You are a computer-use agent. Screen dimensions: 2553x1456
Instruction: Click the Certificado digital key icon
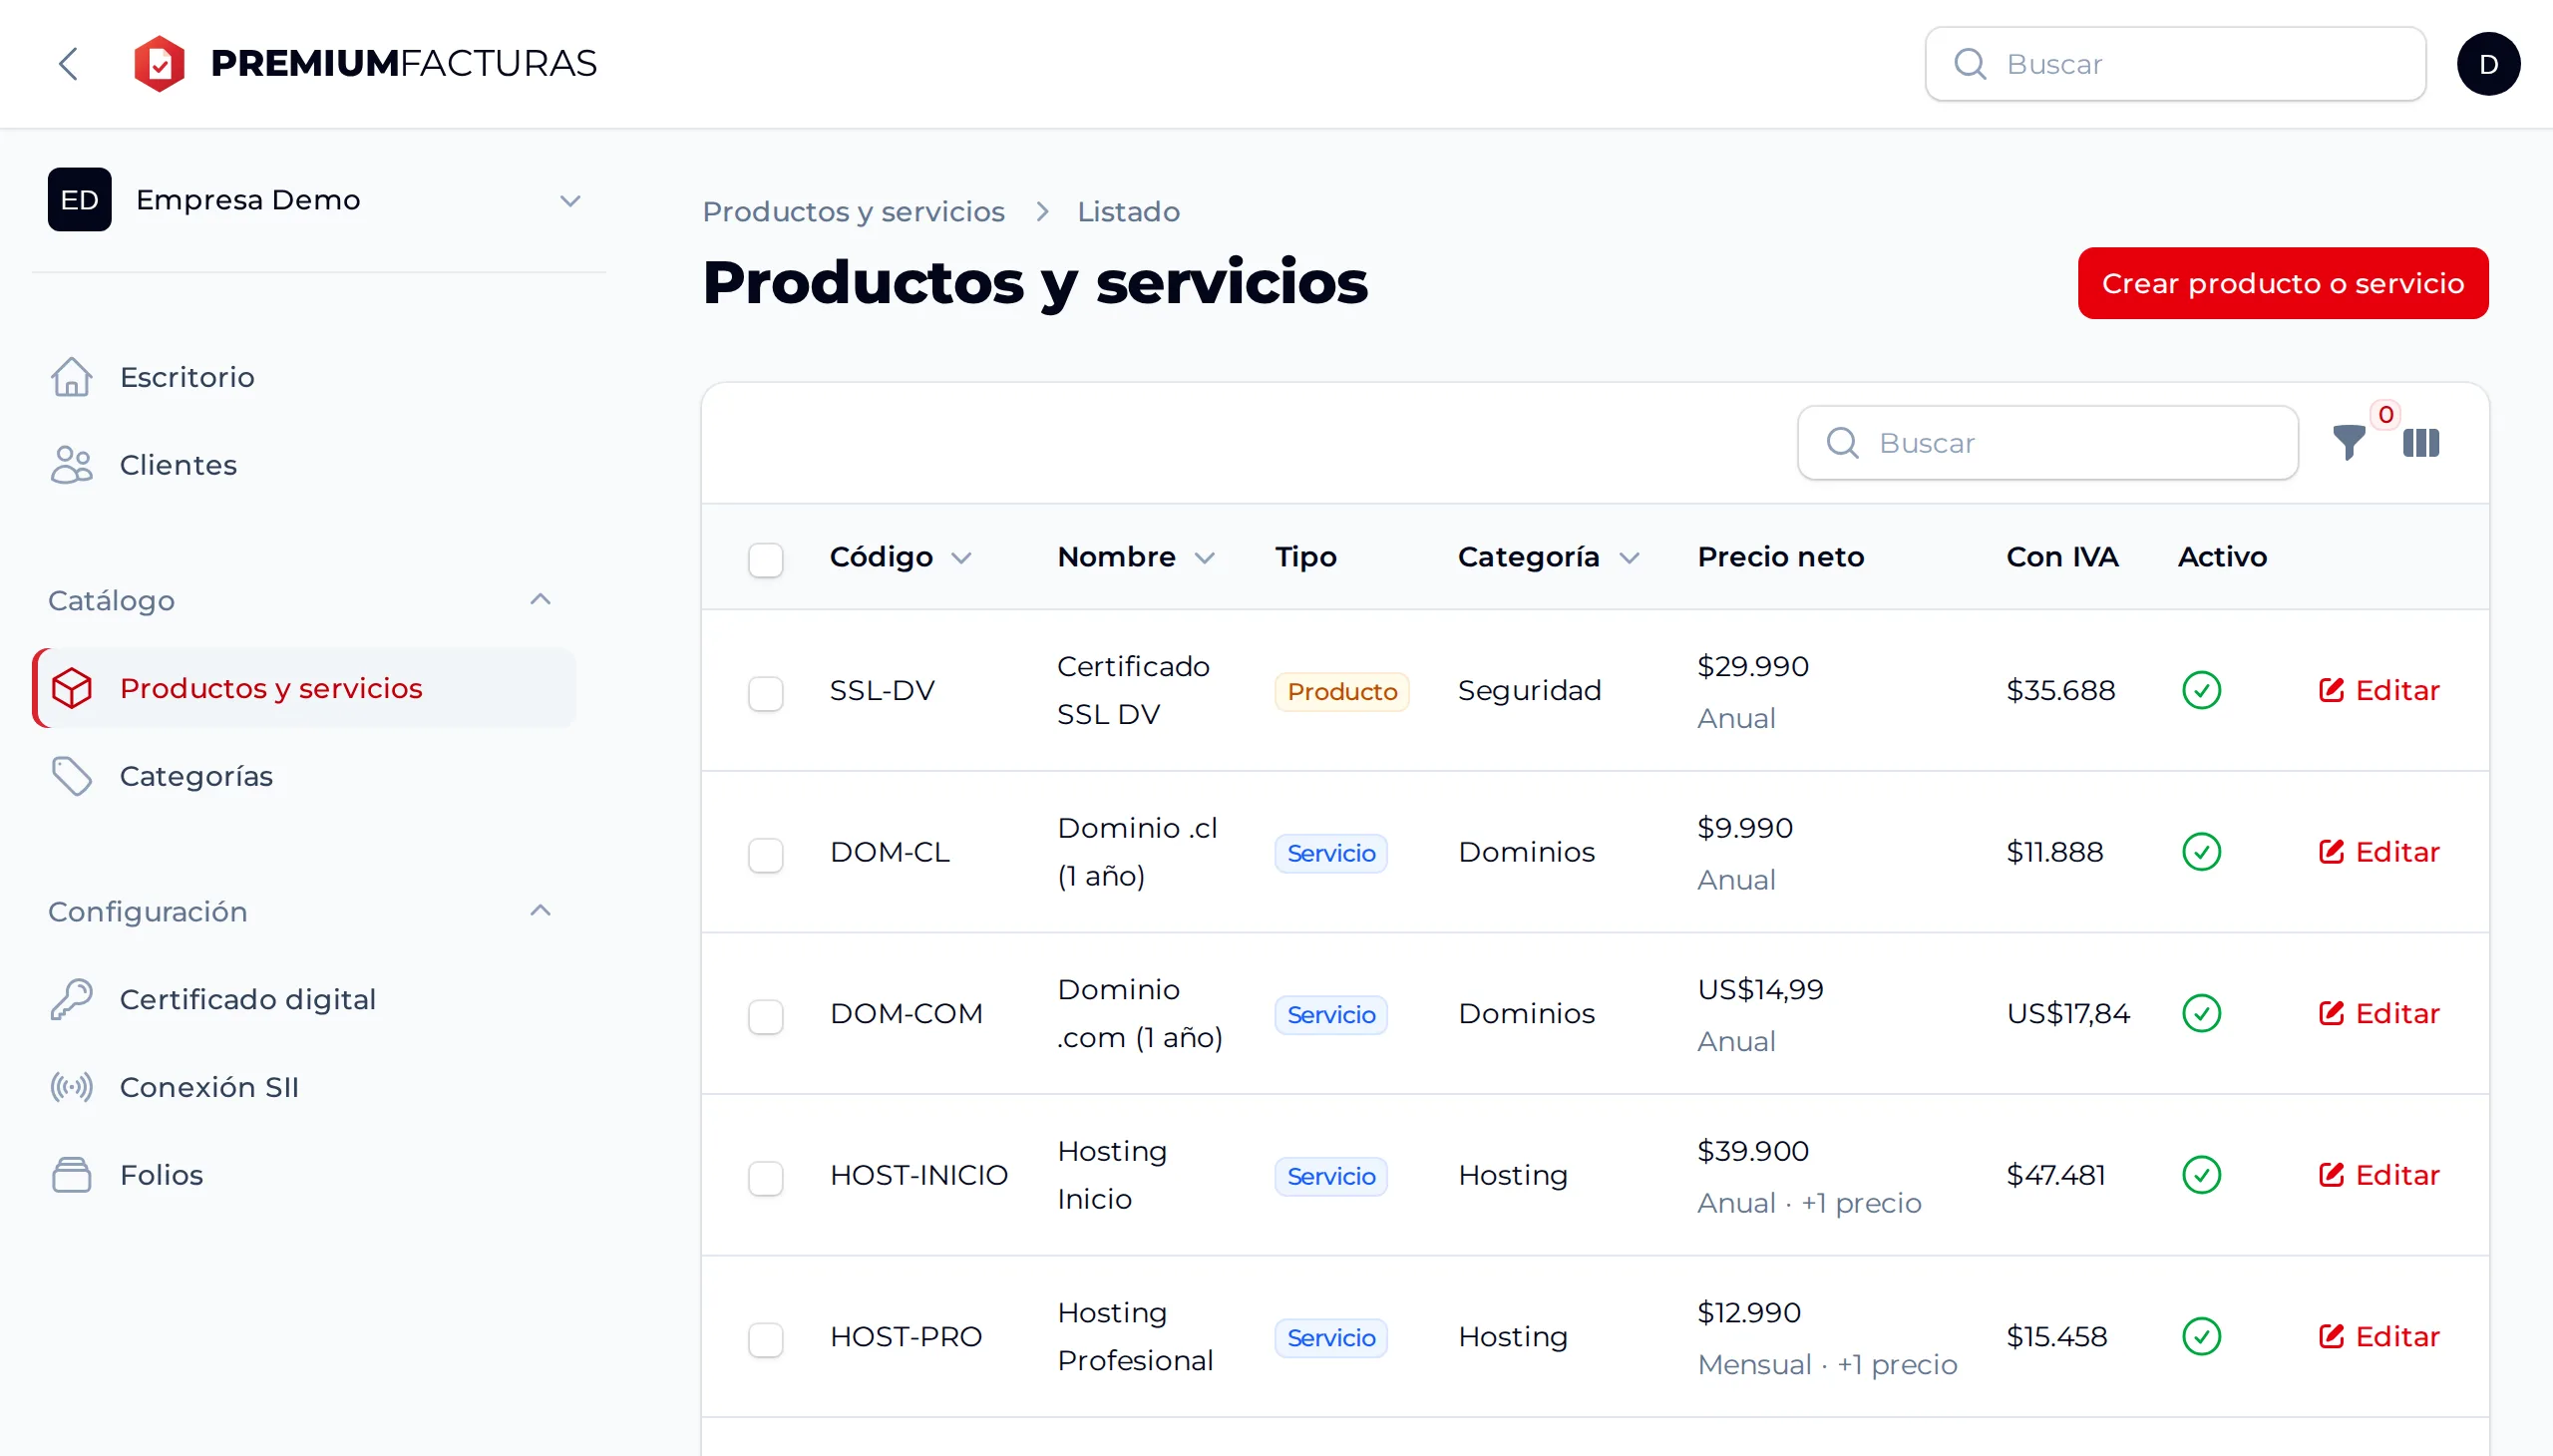tap(72, 999)
